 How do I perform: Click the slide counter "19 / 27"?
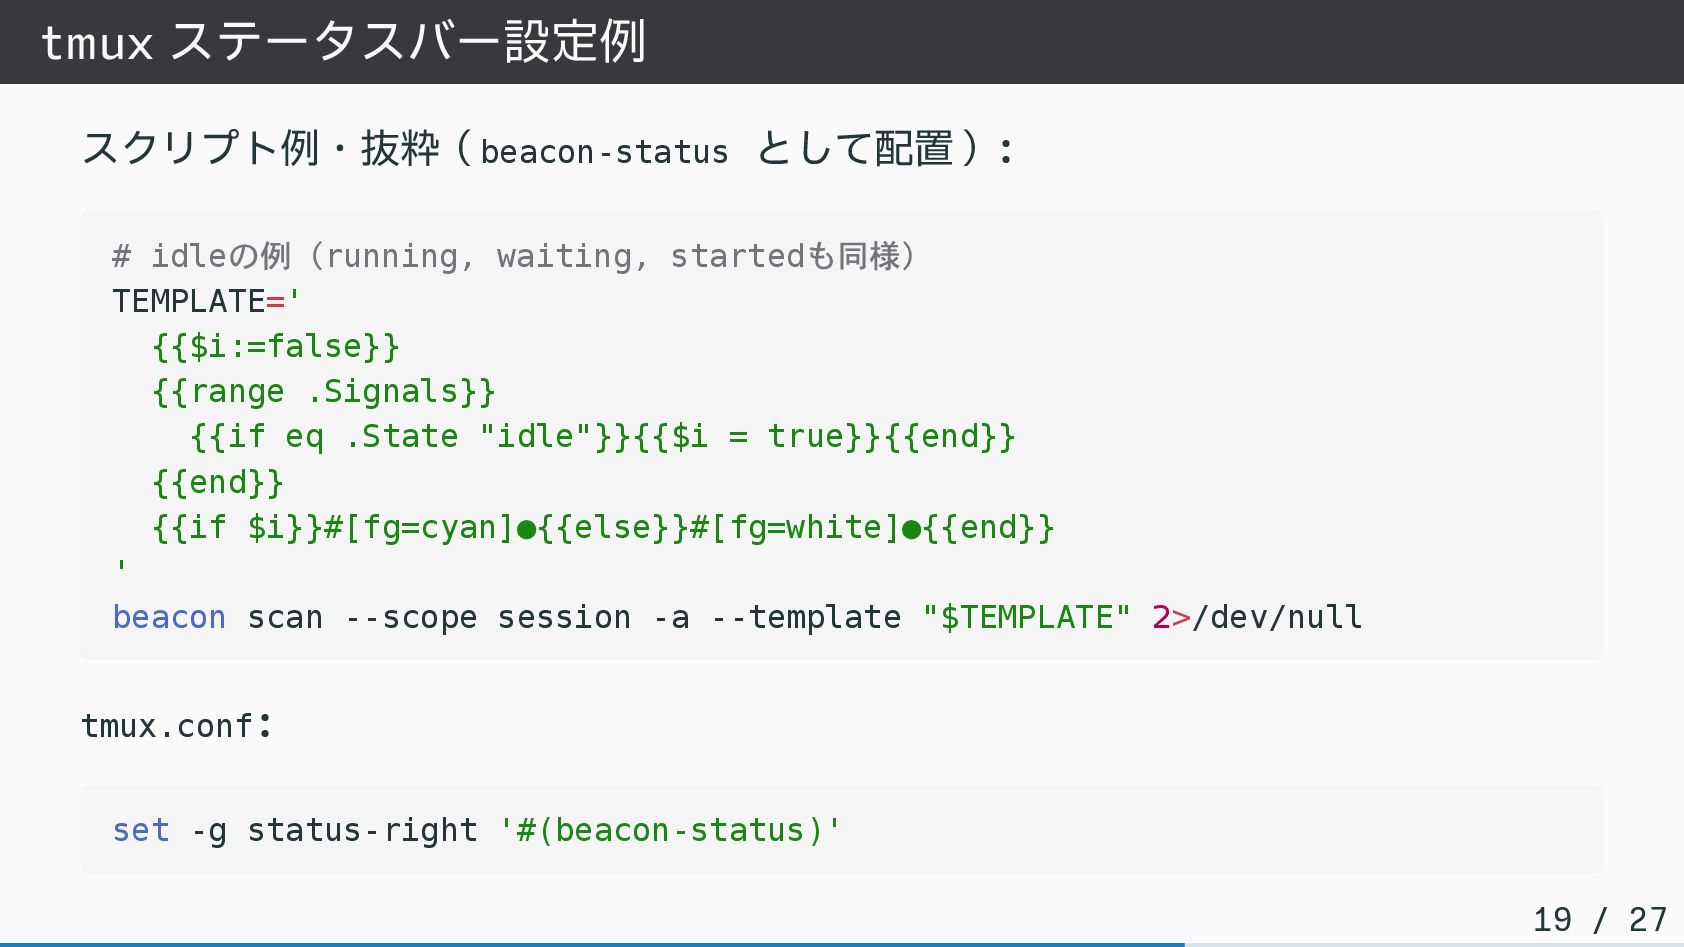pos(1599,919)
